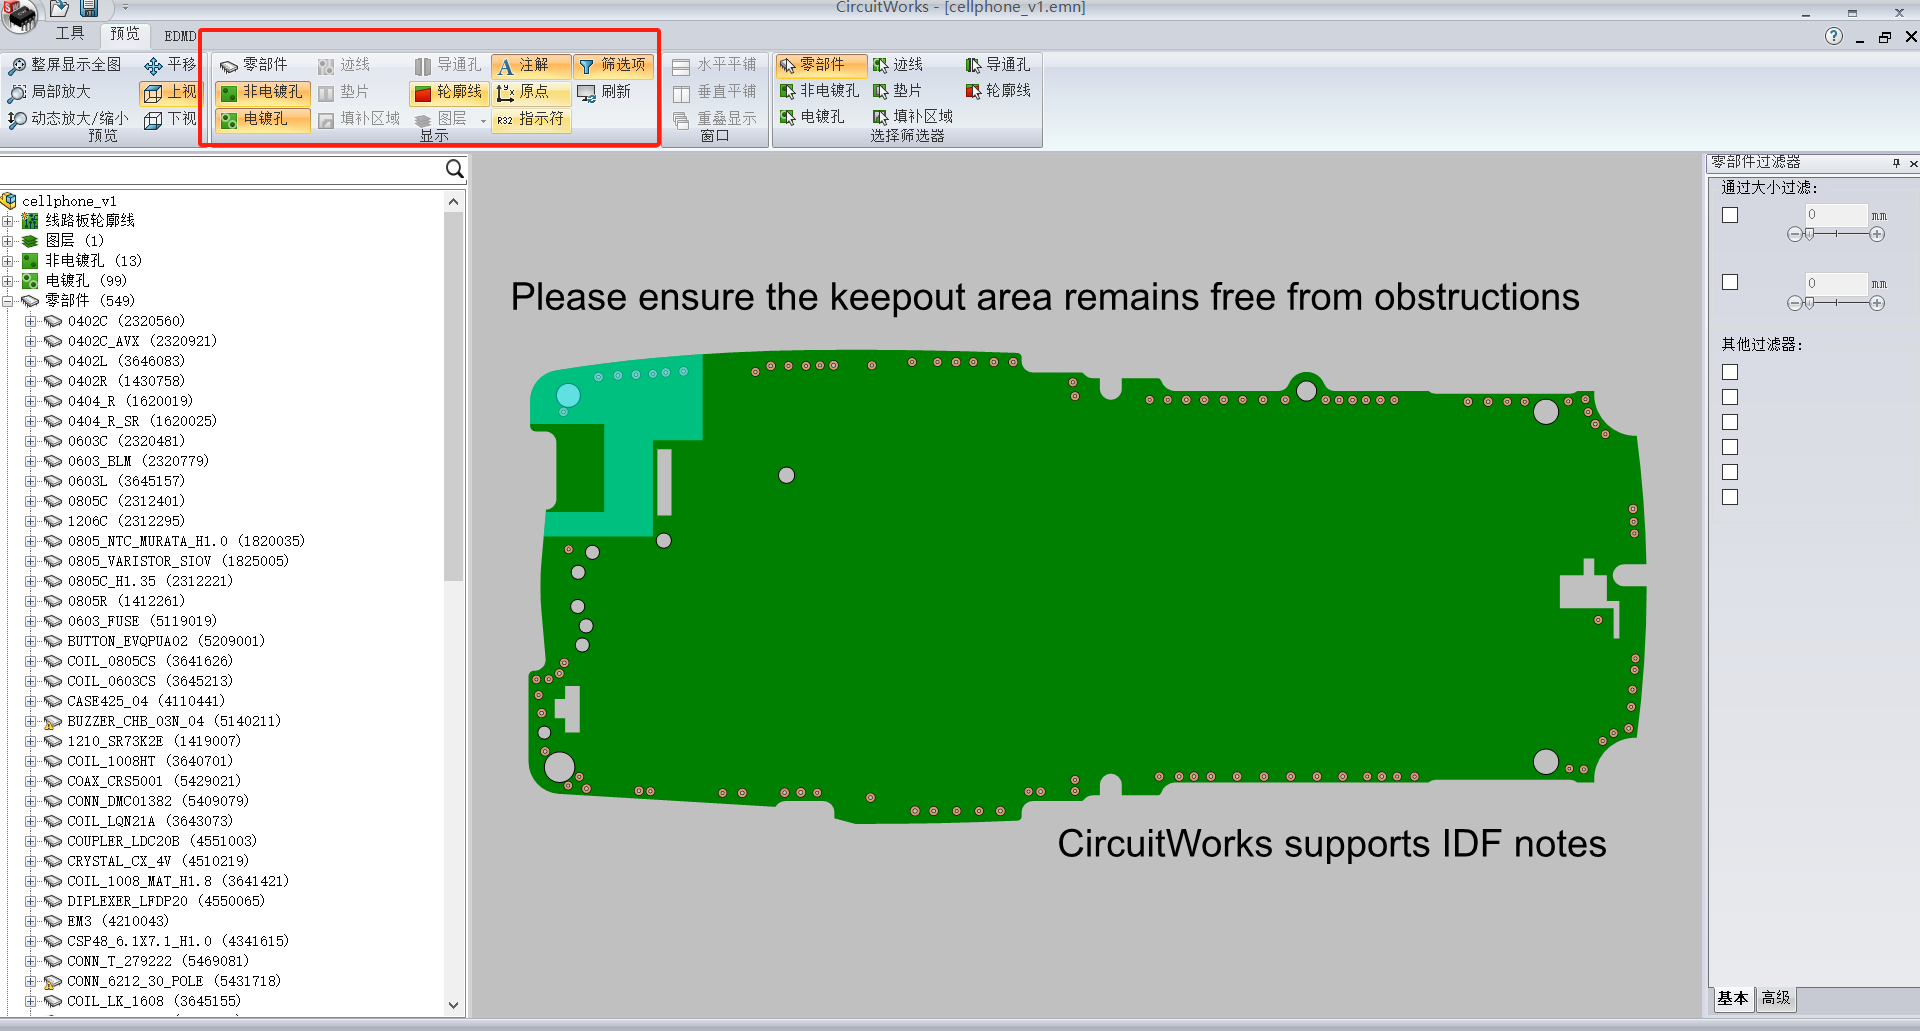Click 水平平铺 tile horizontally
Image resolution: width=1920 pixels, height=1031 pixels.
[714, 65]
